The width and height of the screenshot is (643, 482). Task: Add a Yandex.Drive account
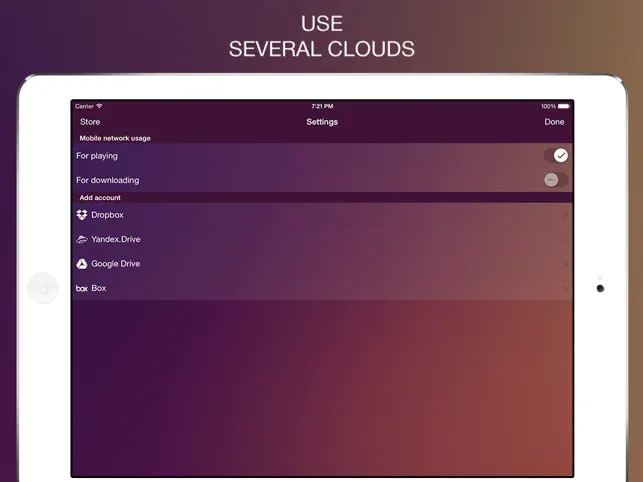pyautogui.click(x=322, y=240)
